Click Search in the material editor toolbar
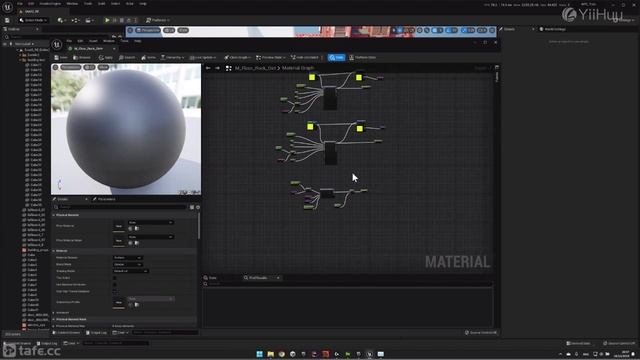Screen dimensions: 640x360 (127, 58)
